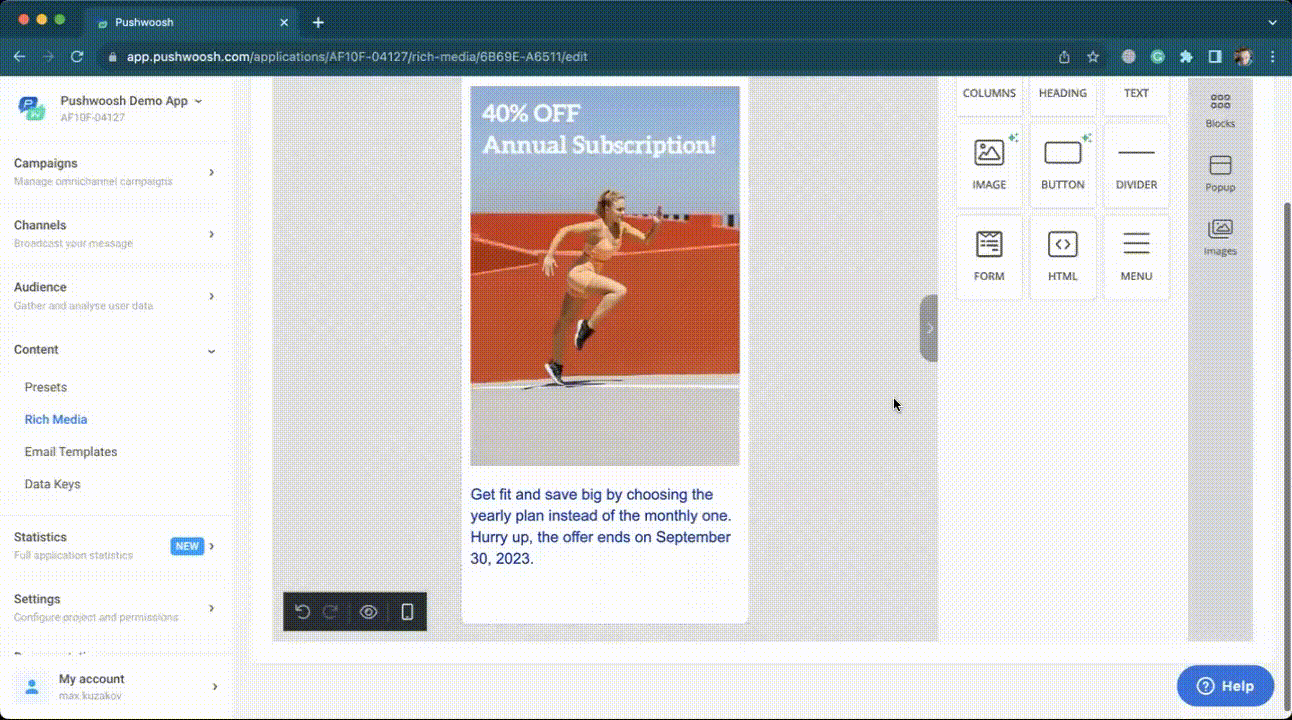1292x720 pixels.
Task: Click the browser forward arrow
Action: click(48, 57)
